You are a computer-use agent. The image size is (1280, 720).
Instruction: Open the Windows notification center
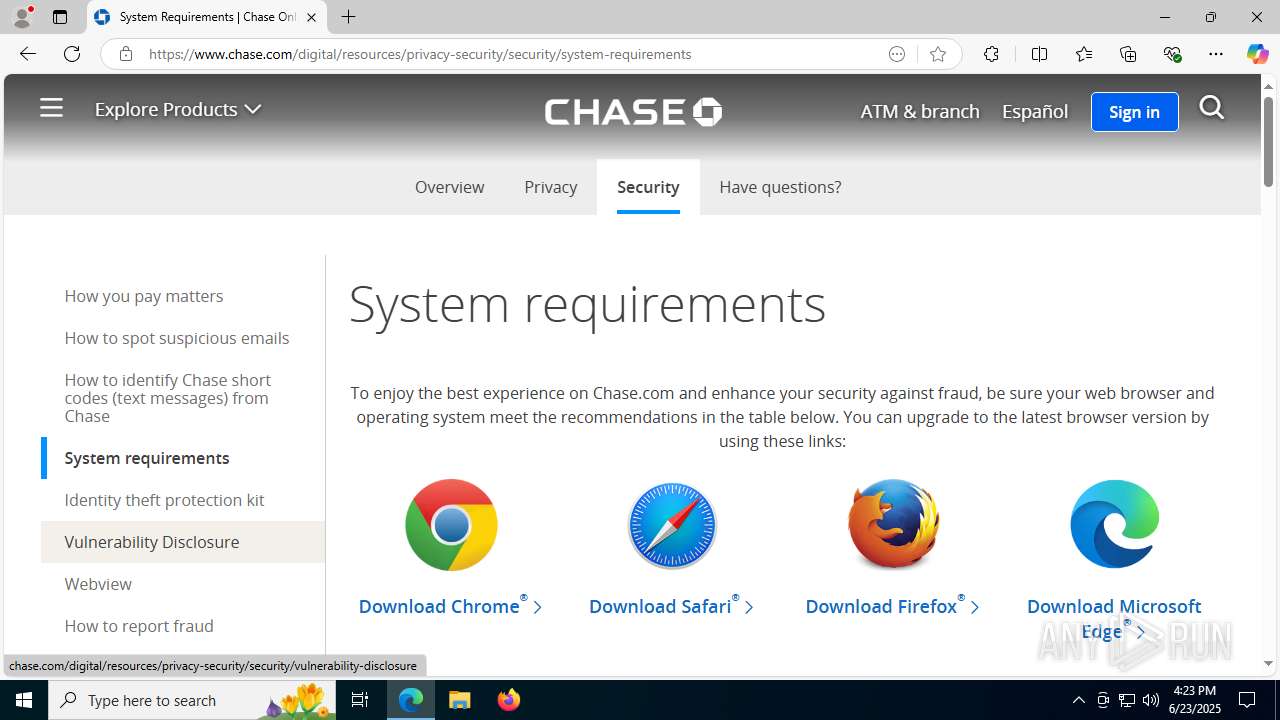(1247, 700)
